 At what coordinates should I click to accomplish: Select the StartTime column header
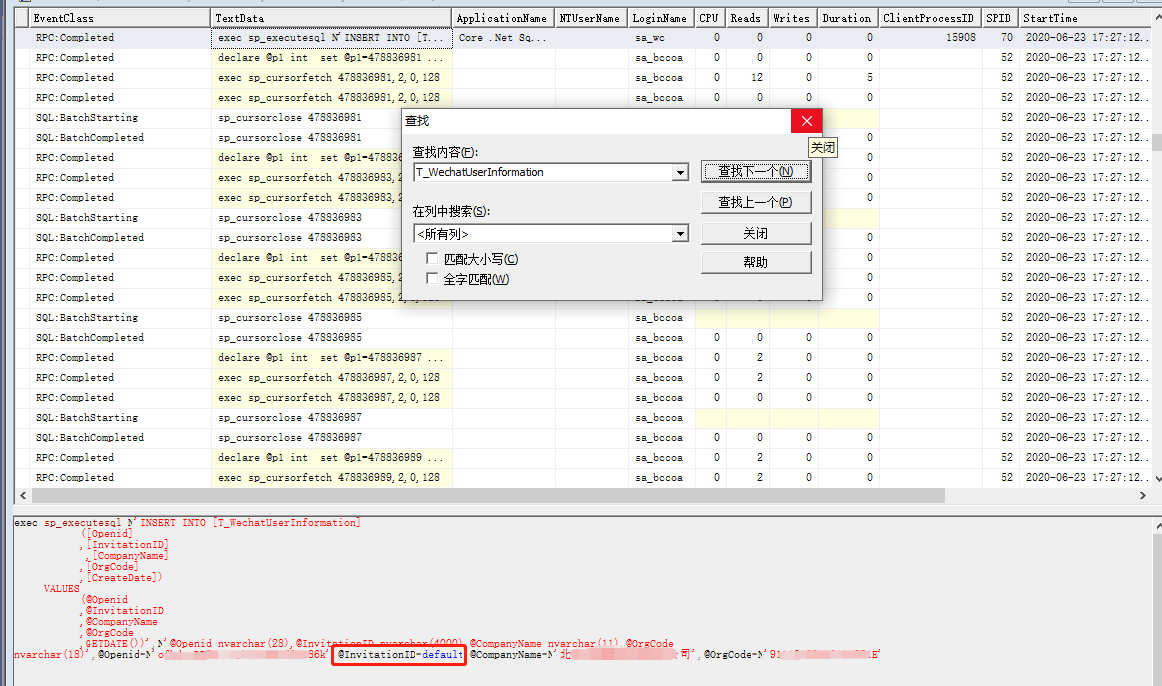point(1085,17)
